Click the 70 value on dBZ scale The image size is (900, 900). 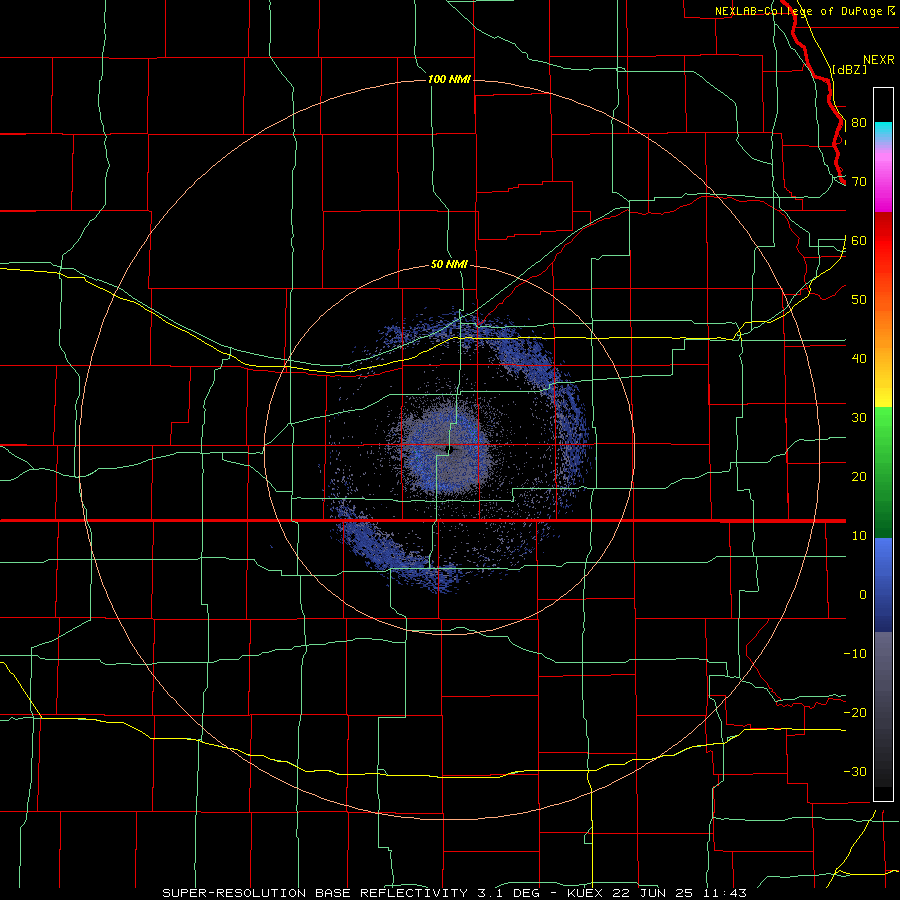pyautogui.click(x=859, y=182)
